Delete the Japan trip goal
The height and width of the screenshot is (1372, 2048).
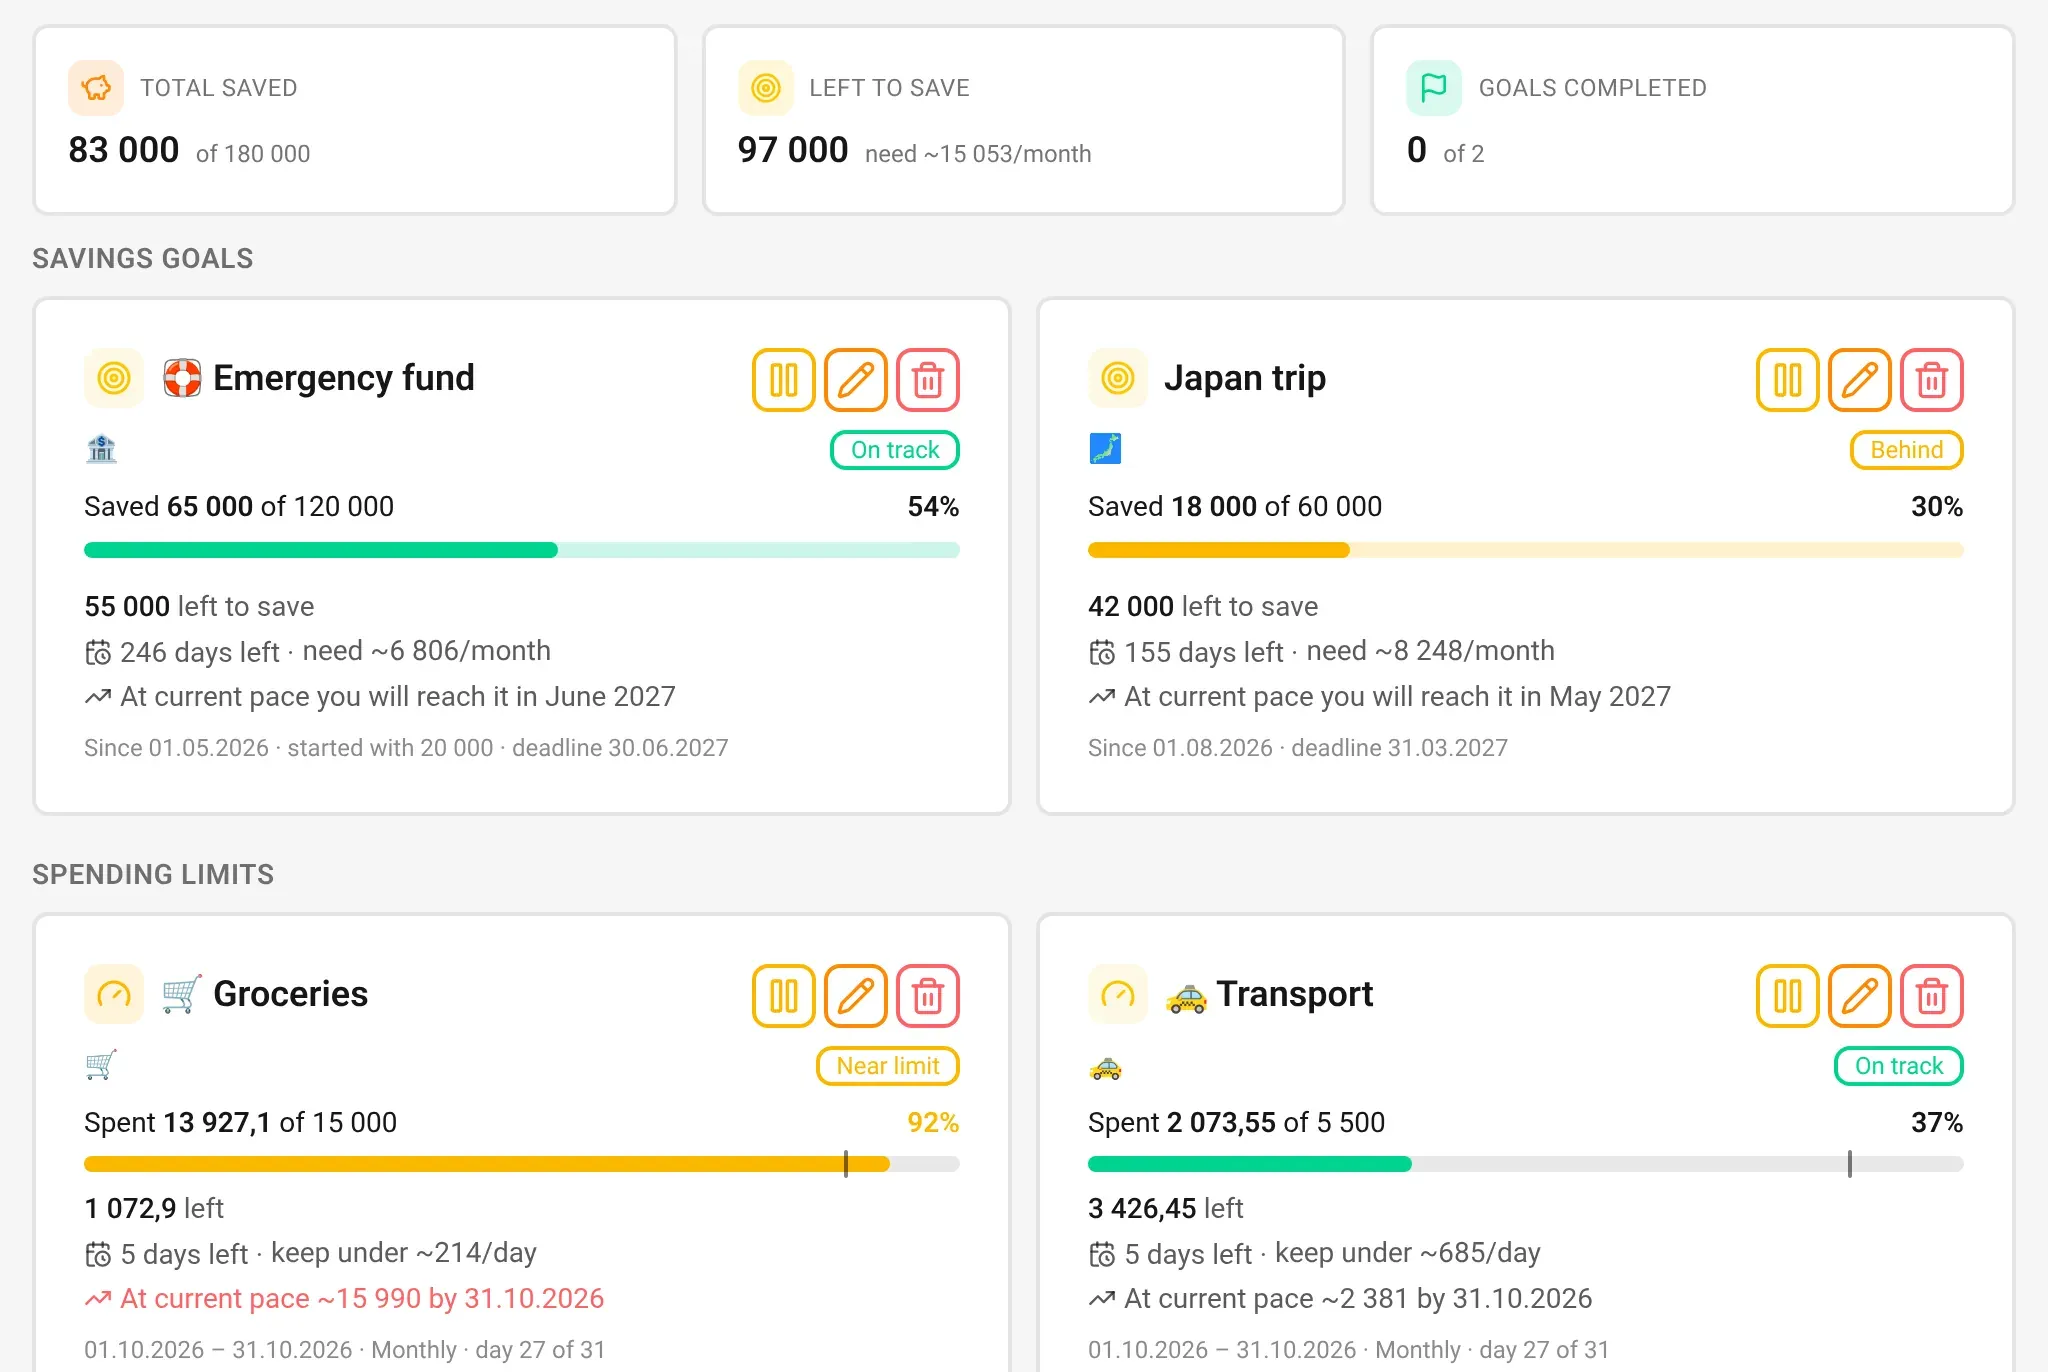tap(1932, 380)
